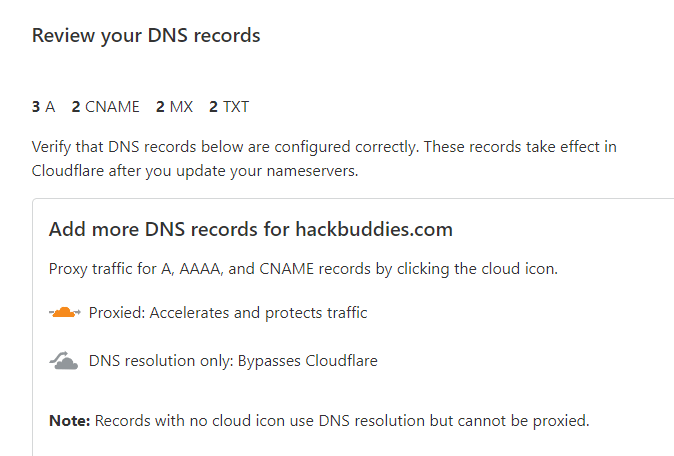This screenshot has height=456, width=674.
Task: Click the Proxied: Accelerates and protects traffic label
Action: (228, 312)
